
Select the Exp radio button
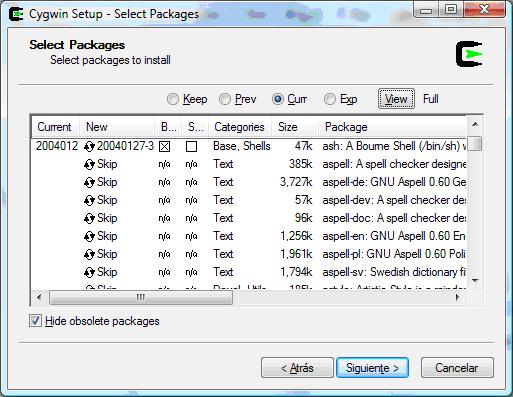(x=330, y=99)
